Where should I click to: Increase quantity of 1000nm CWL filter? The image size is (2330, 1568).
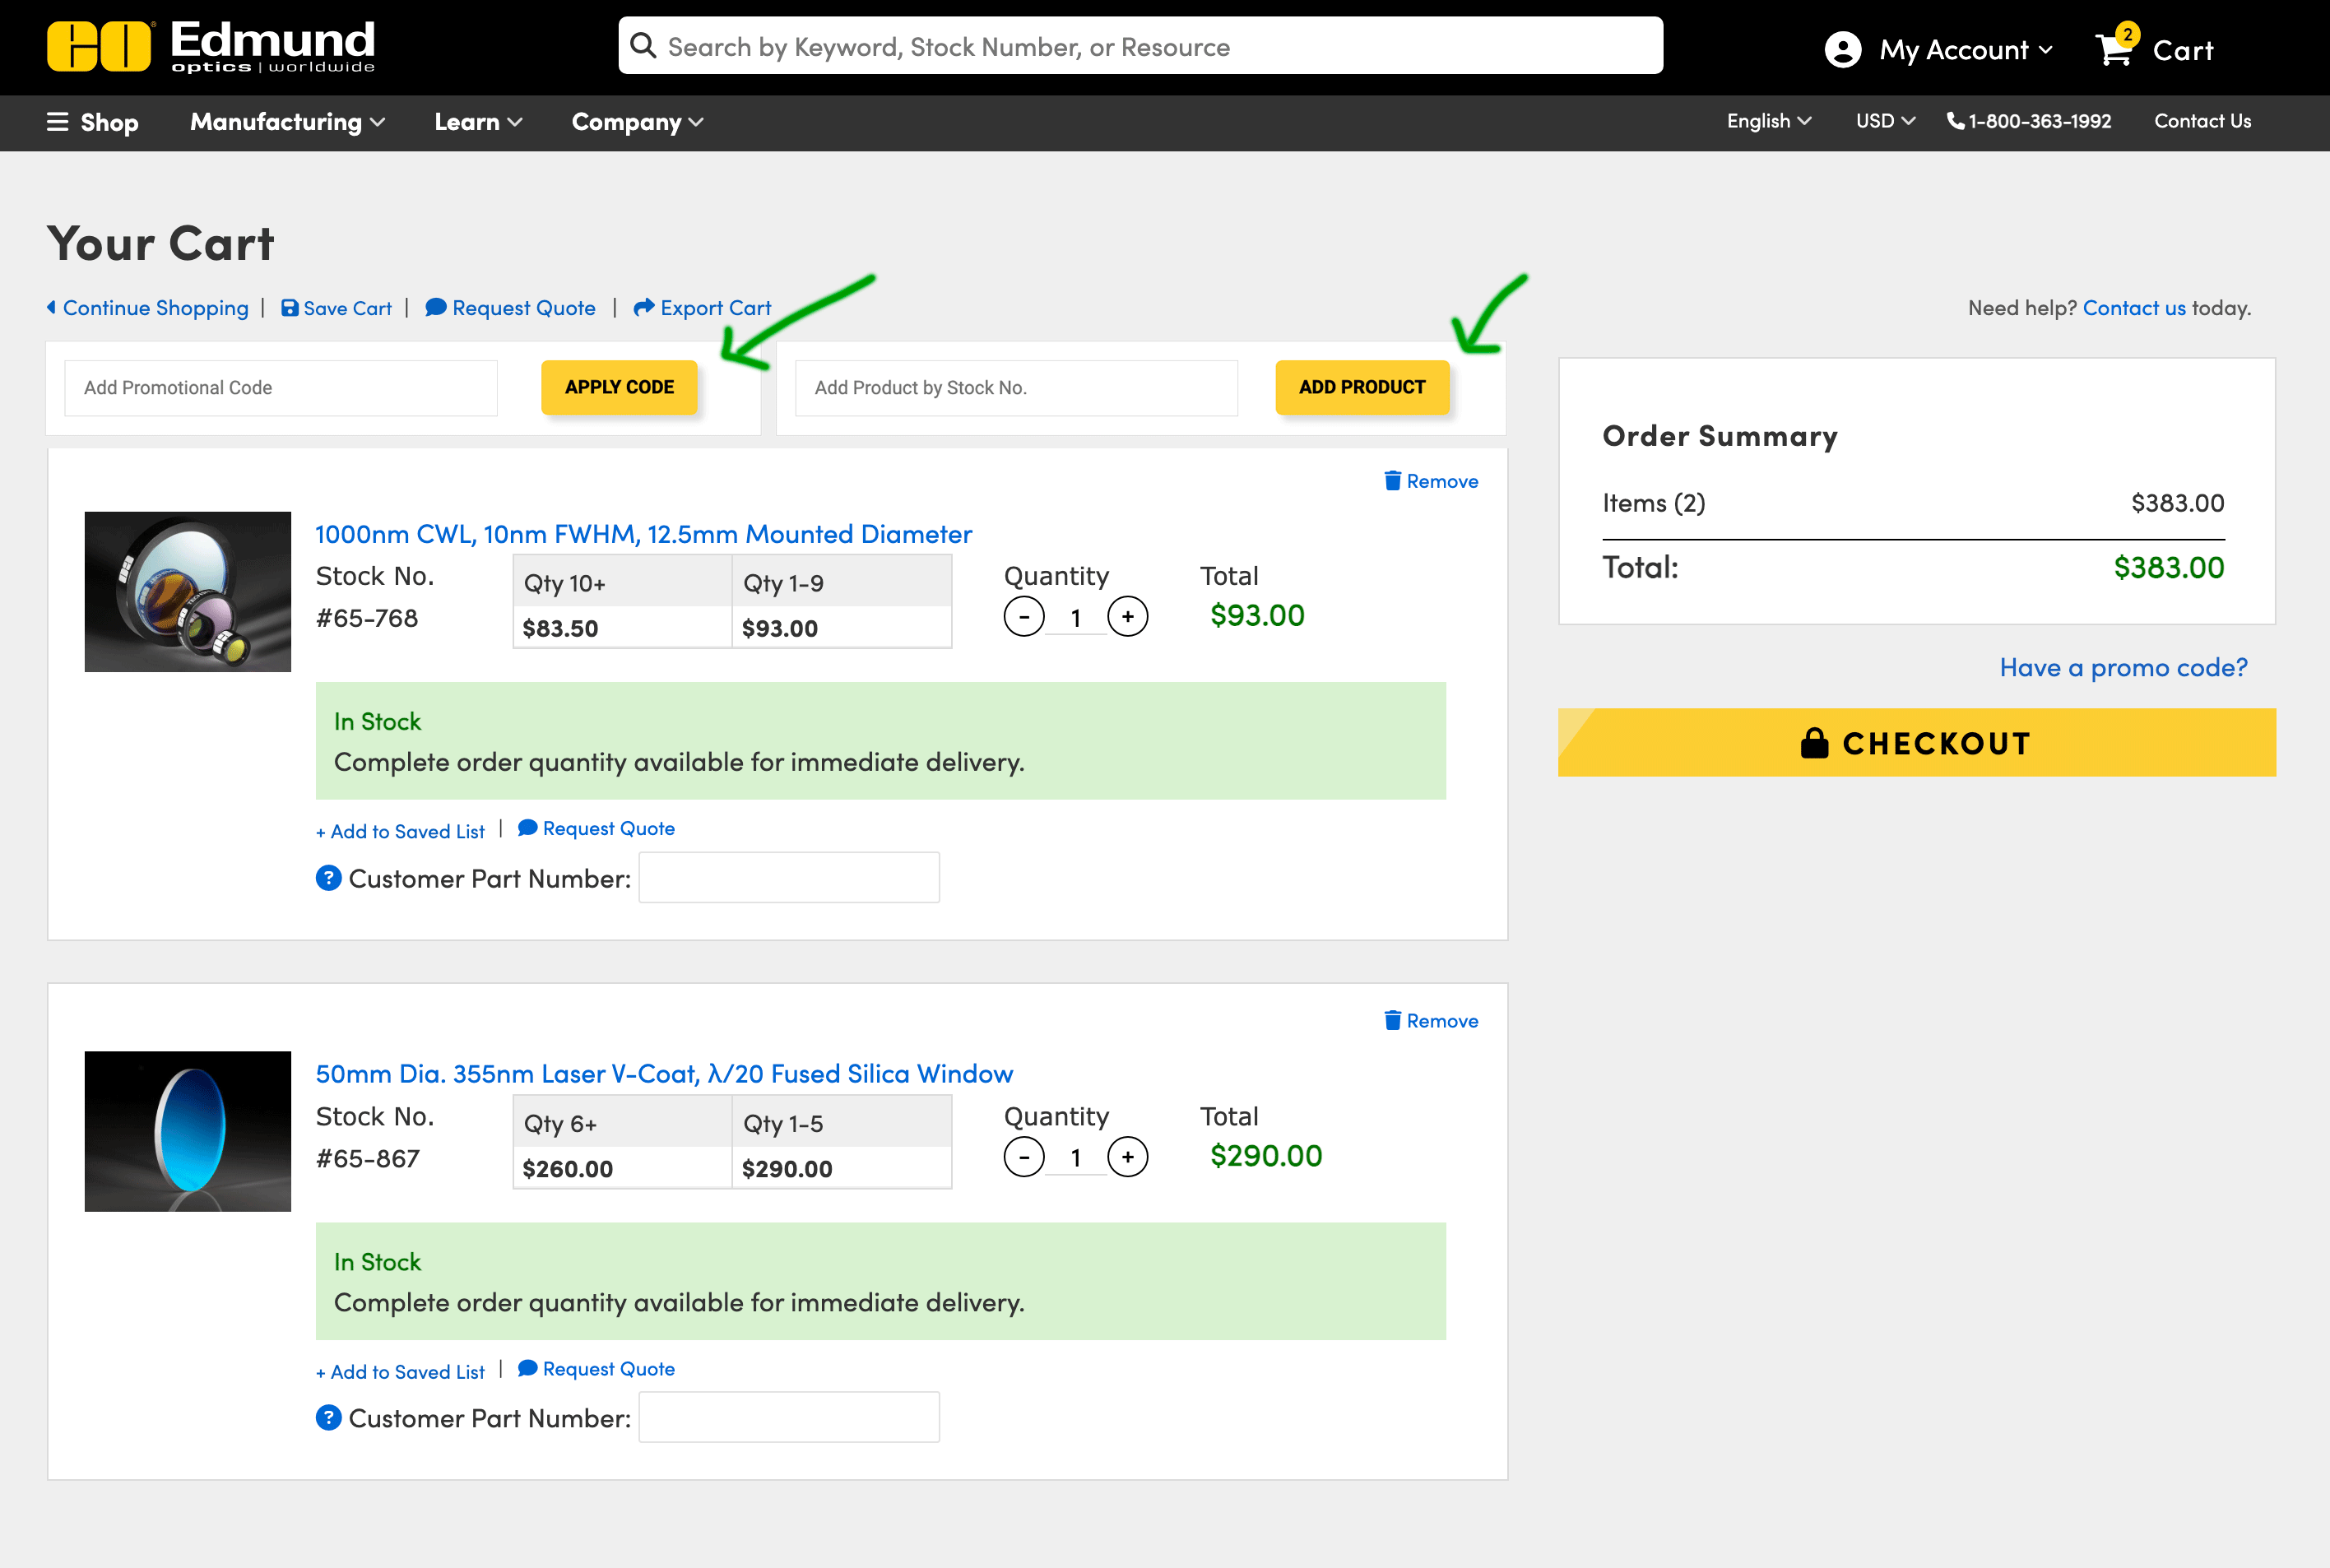click(1127, 617)
